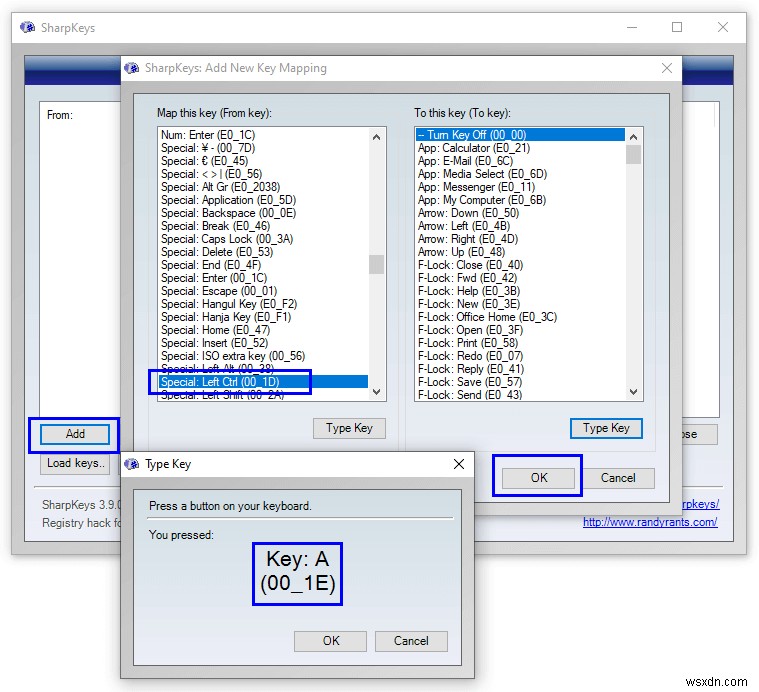The width and height of the screenshot is (759, 692).
Task: Select App: Messenger (E0_11)
Action: [x=520, y=187]
